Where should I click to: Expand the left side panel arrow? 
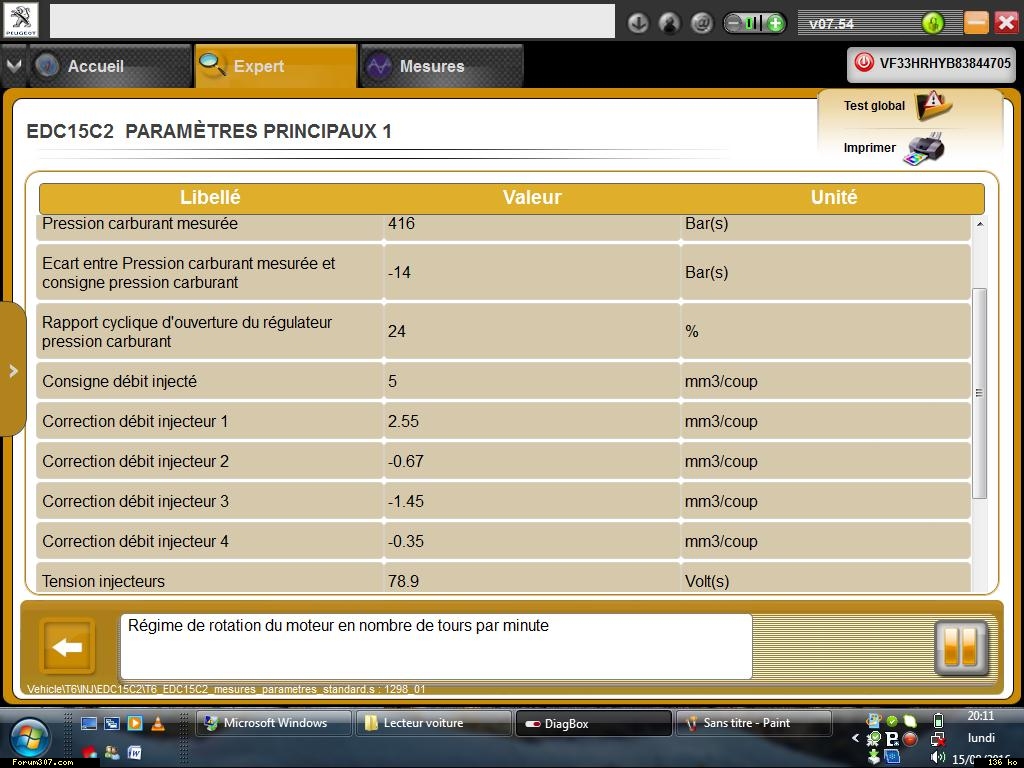[x=13, y=371]
